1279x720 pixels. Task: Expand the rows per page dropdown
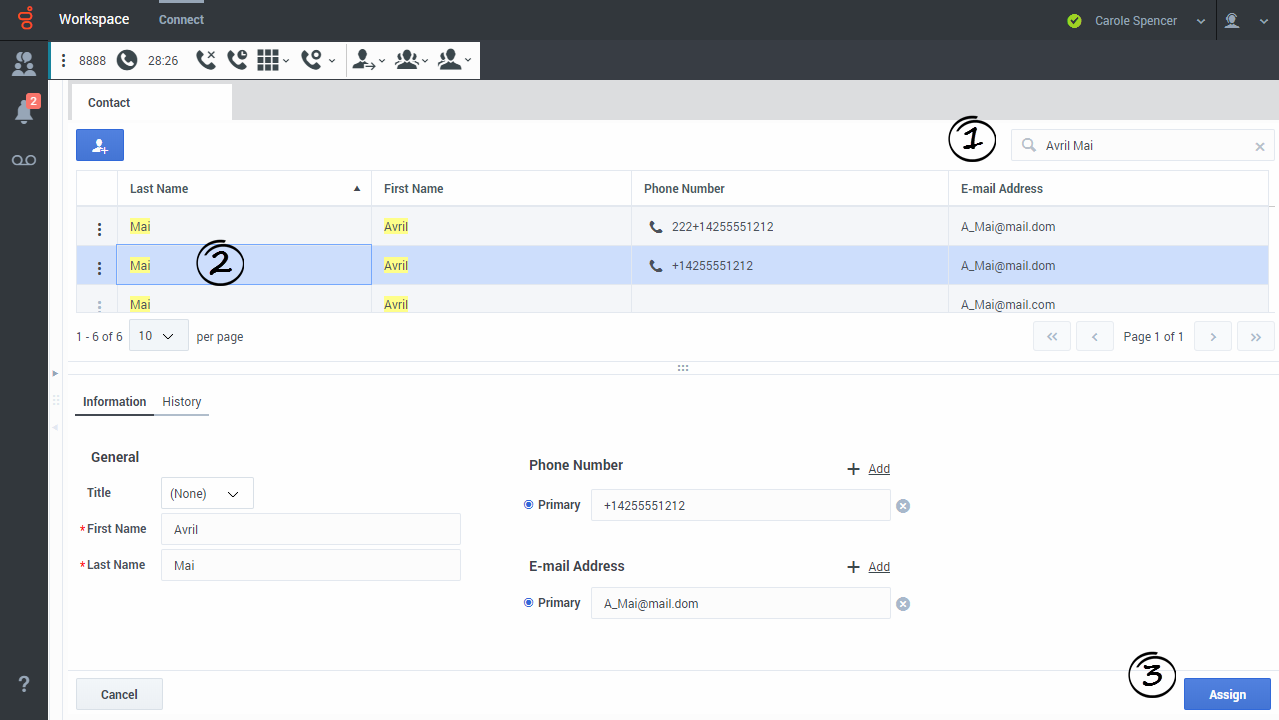158,336
